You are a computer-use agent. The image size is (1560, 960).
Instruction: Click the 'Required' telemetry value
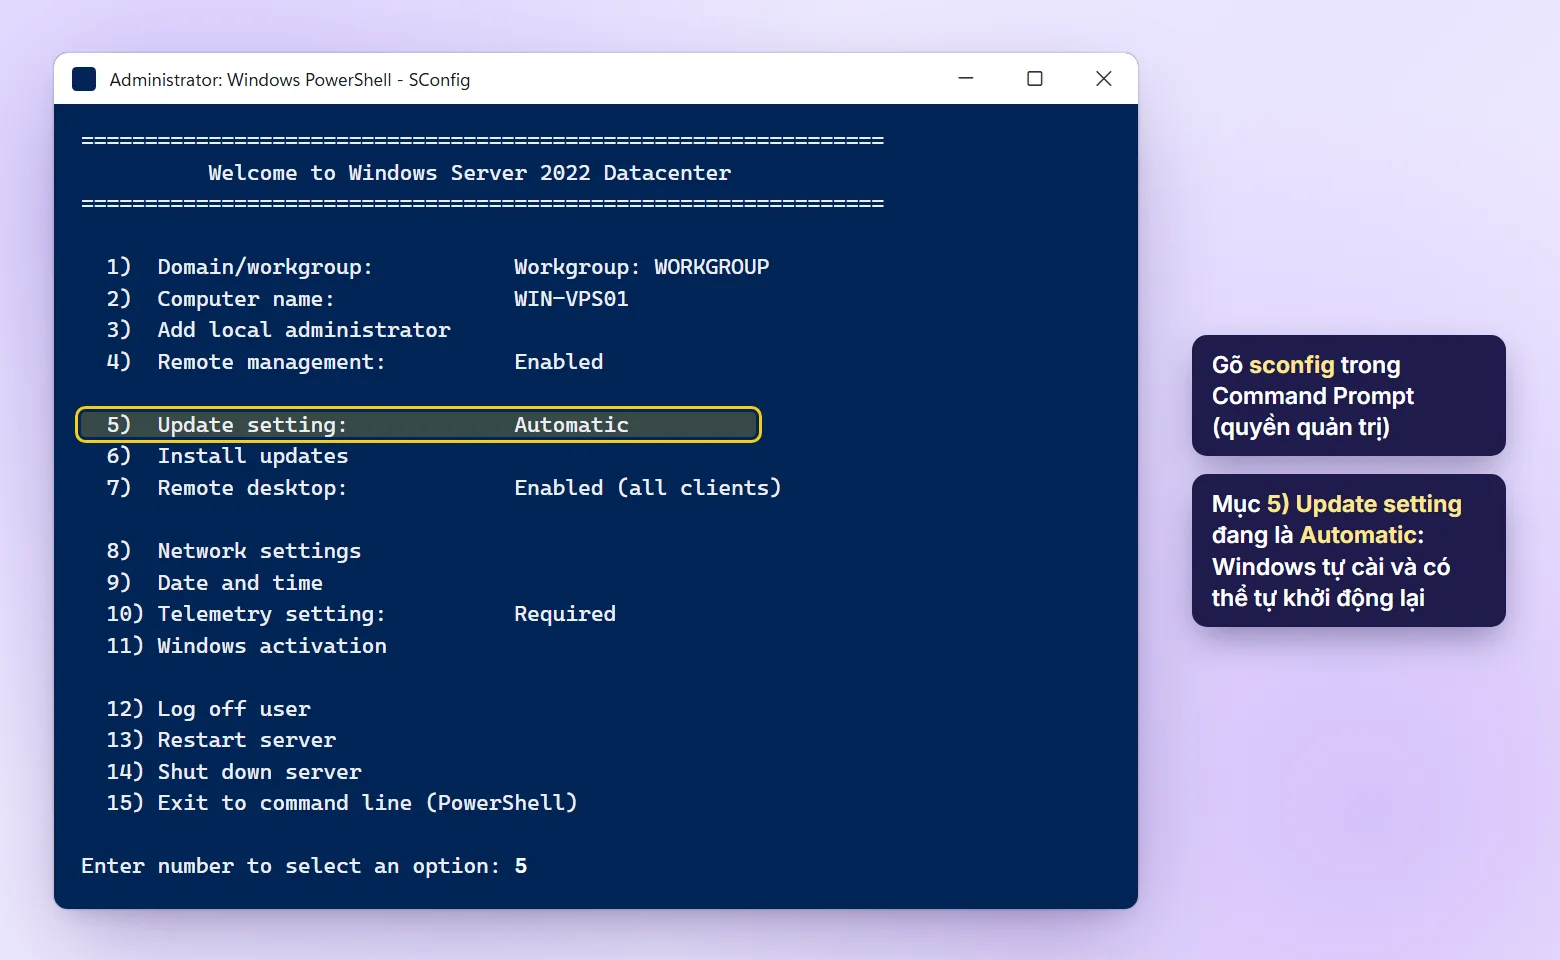pyautogui.click(x=565, y=614)
